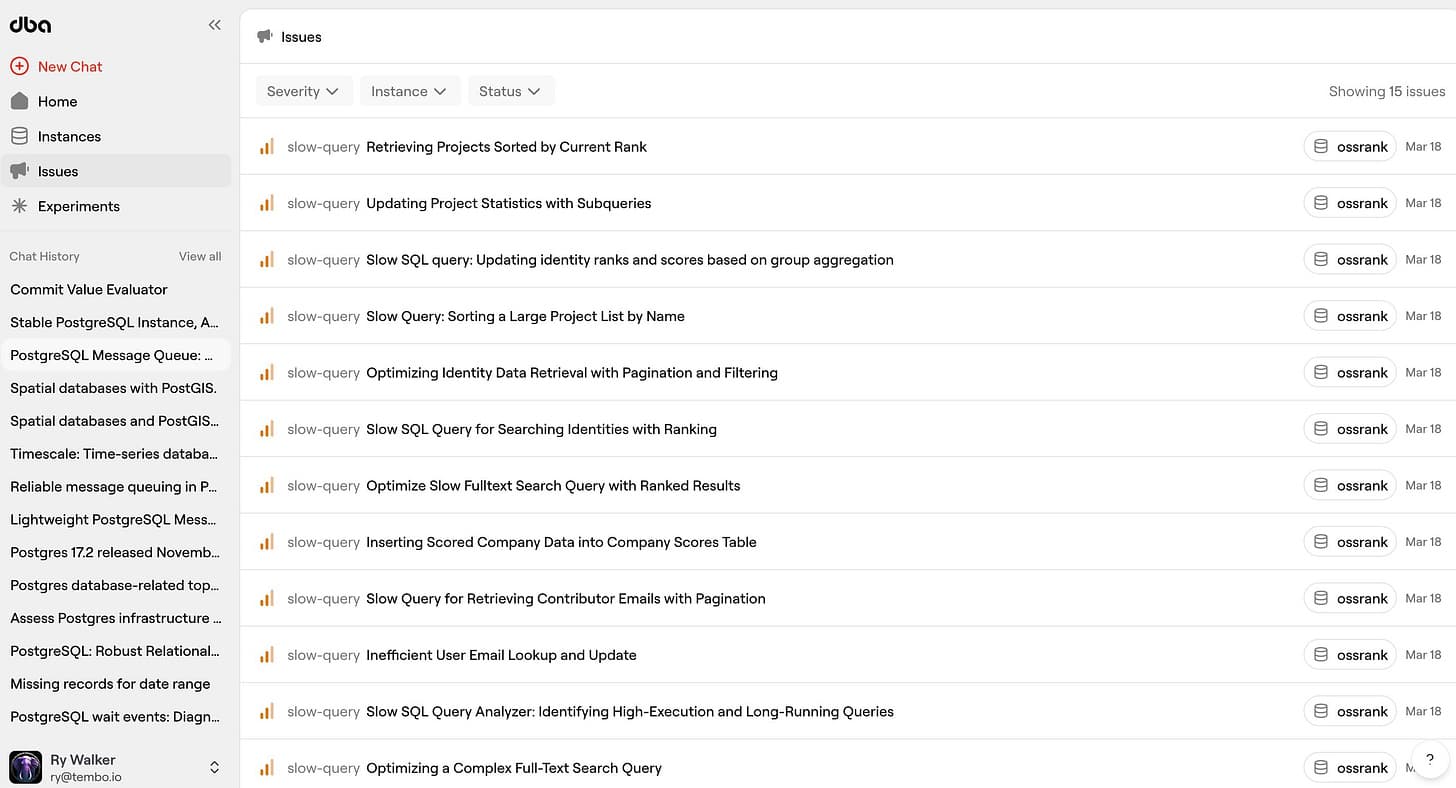Open issue Slow SQL Query for Searching Identities
1456x788 pixels.
(x=541, y=429)
